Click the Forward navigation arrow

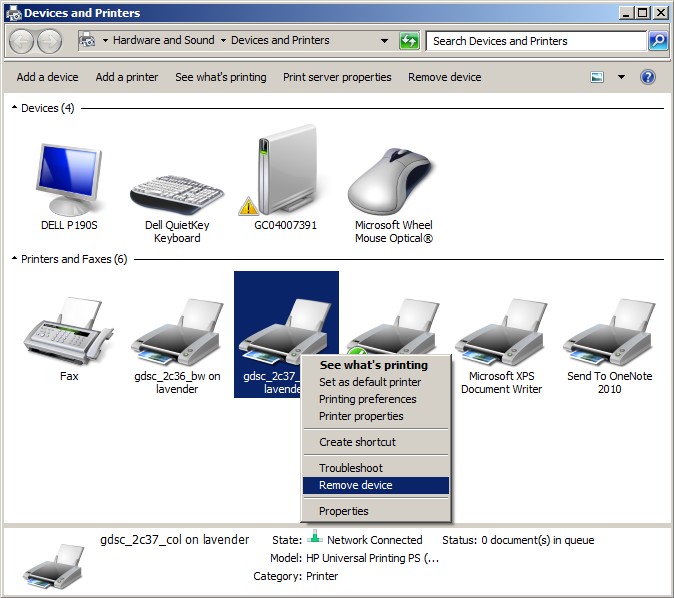click(x=49, y=41)
